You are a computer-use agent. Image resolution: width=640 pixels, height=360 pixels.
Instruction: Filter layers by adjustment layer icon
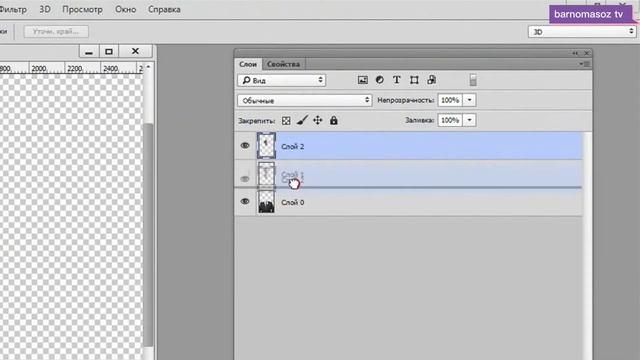(x=380, y=80)
